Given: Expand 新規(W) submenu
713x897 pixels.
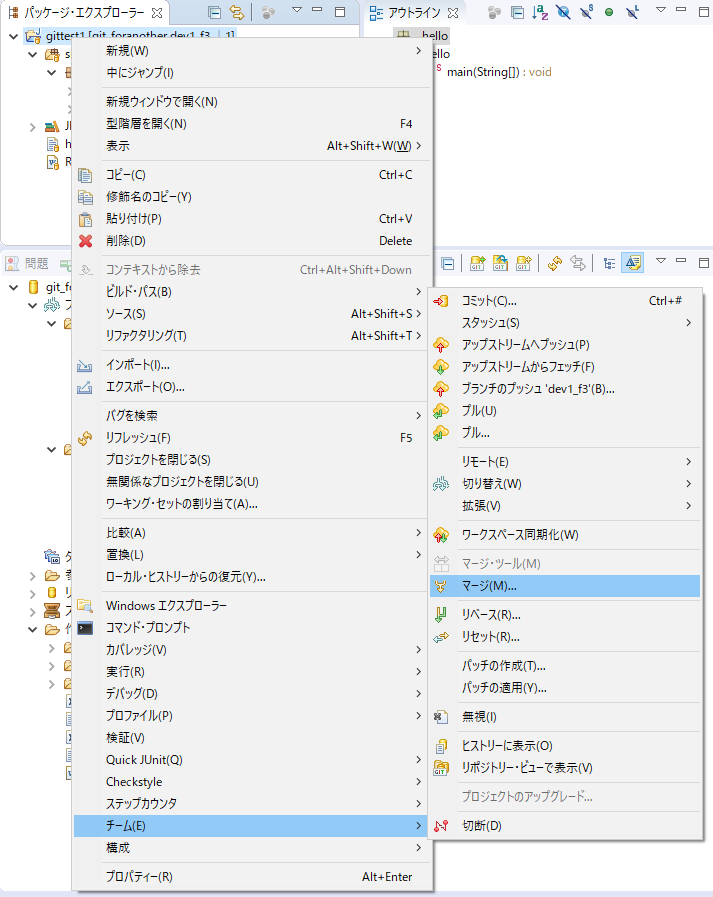Looking at the screenshot, I should pyautogui.click(x=252, y=51).
